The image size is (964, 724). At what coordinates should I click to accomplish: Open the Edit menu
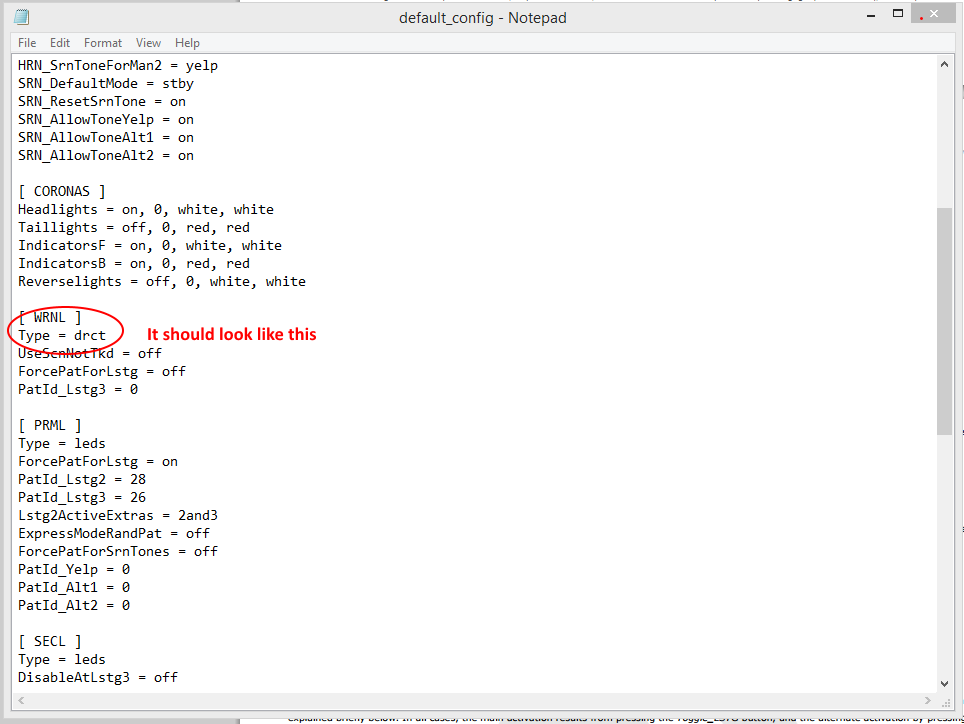60,43
